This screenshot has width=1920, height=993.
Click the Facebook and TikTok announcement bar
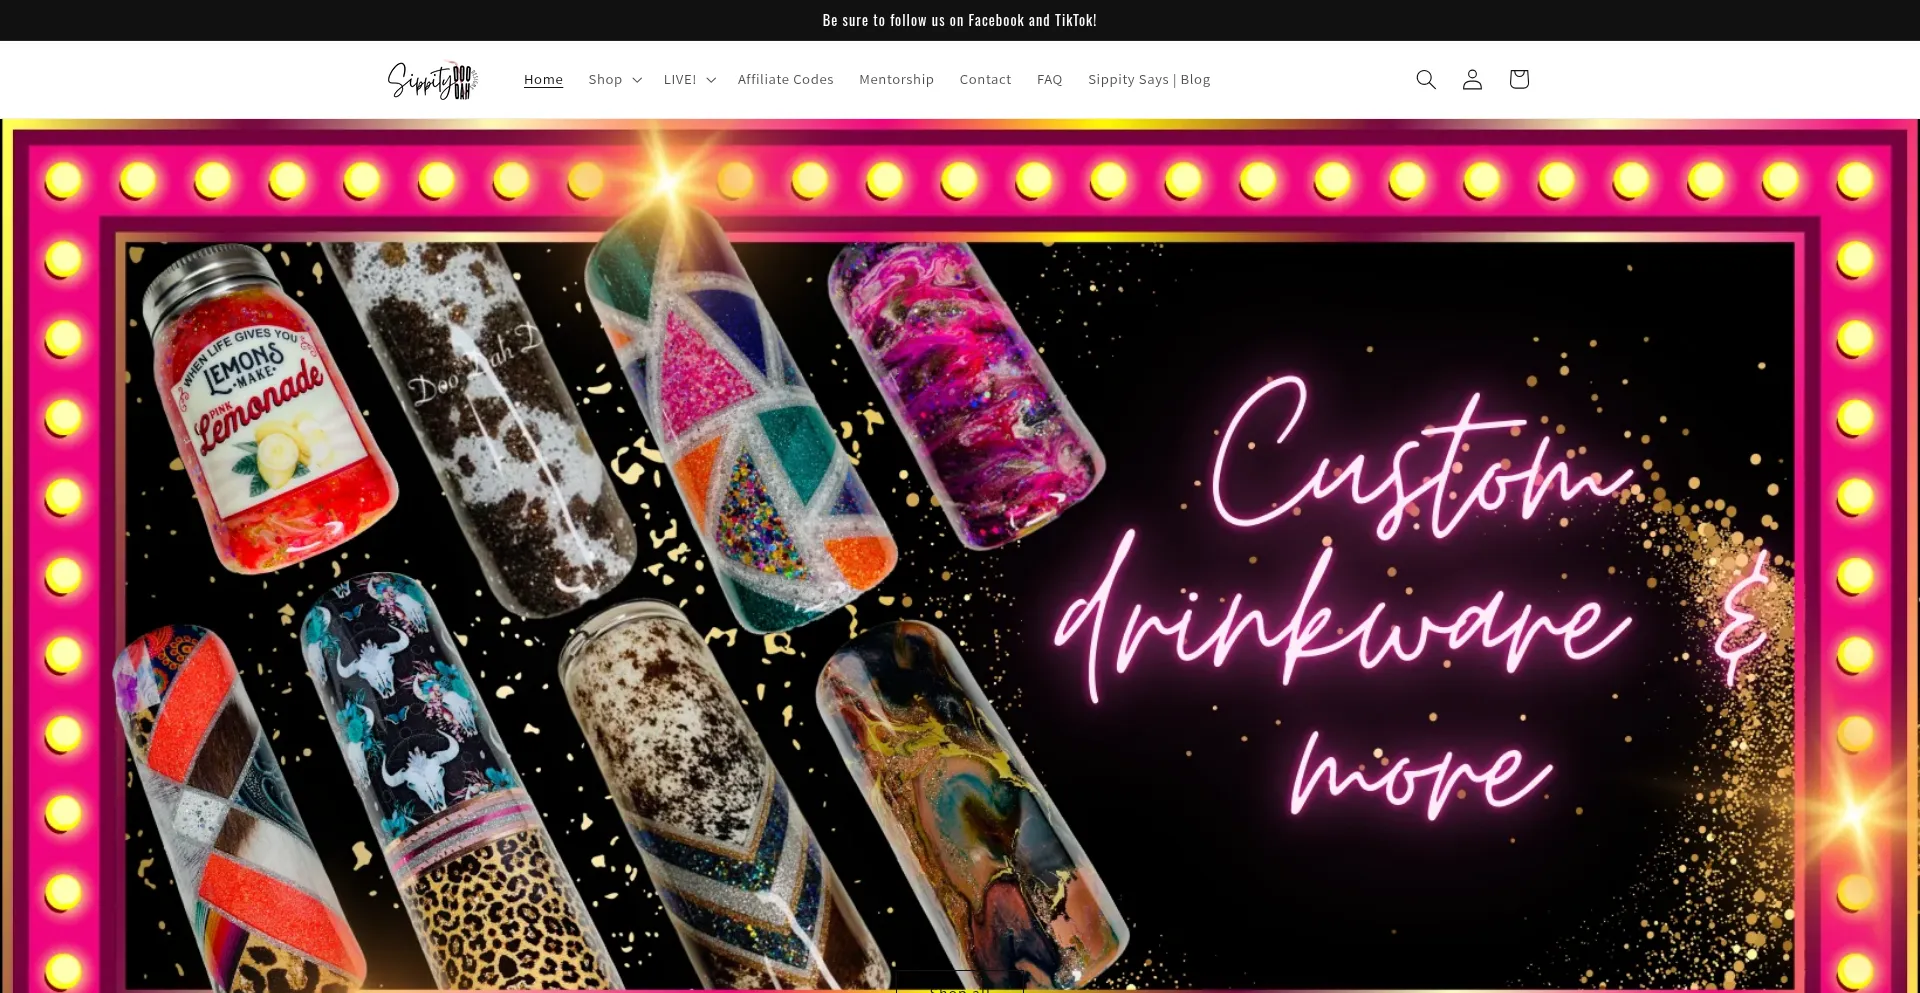pos(960,20)
